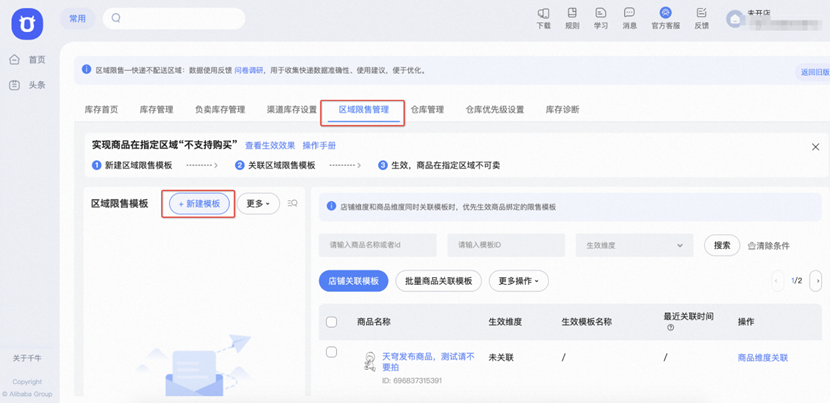Click the 批量商品关联模板 button
Screen dimensions: 830x403
click(x=438, y=281)
